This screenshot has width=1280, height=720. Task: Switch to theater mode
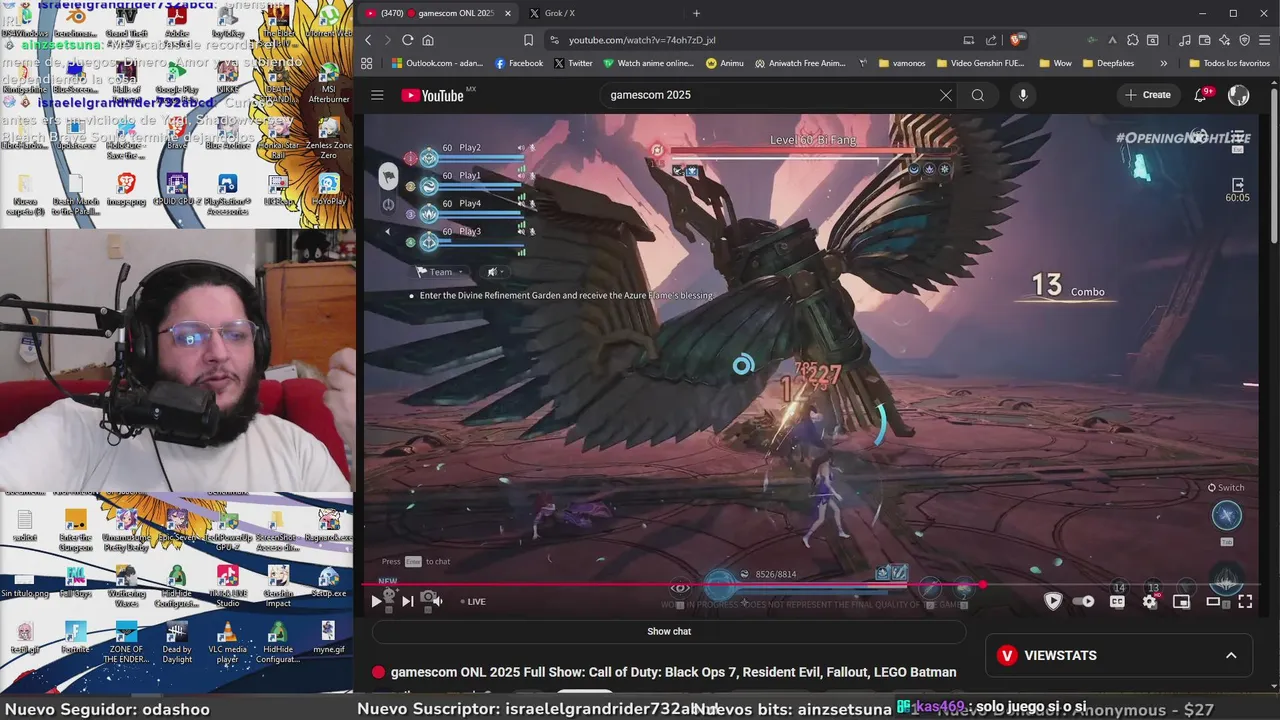[1213, 601]
